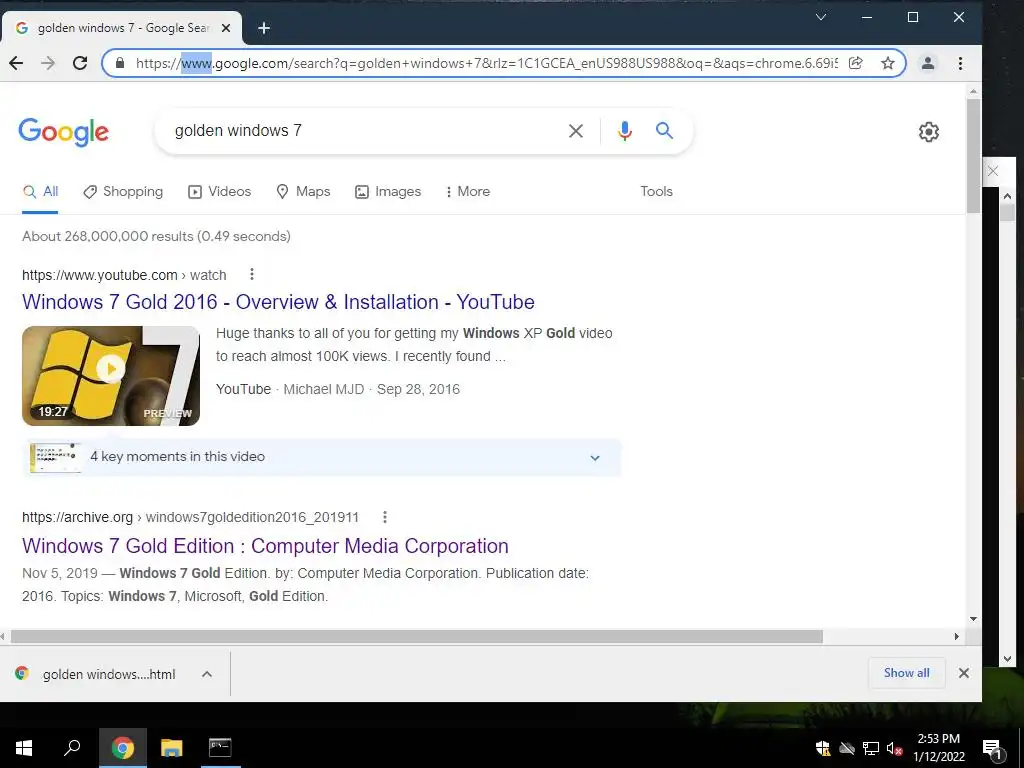
Task: Expand the More search categories menu
Action: [x=468, y=191]
